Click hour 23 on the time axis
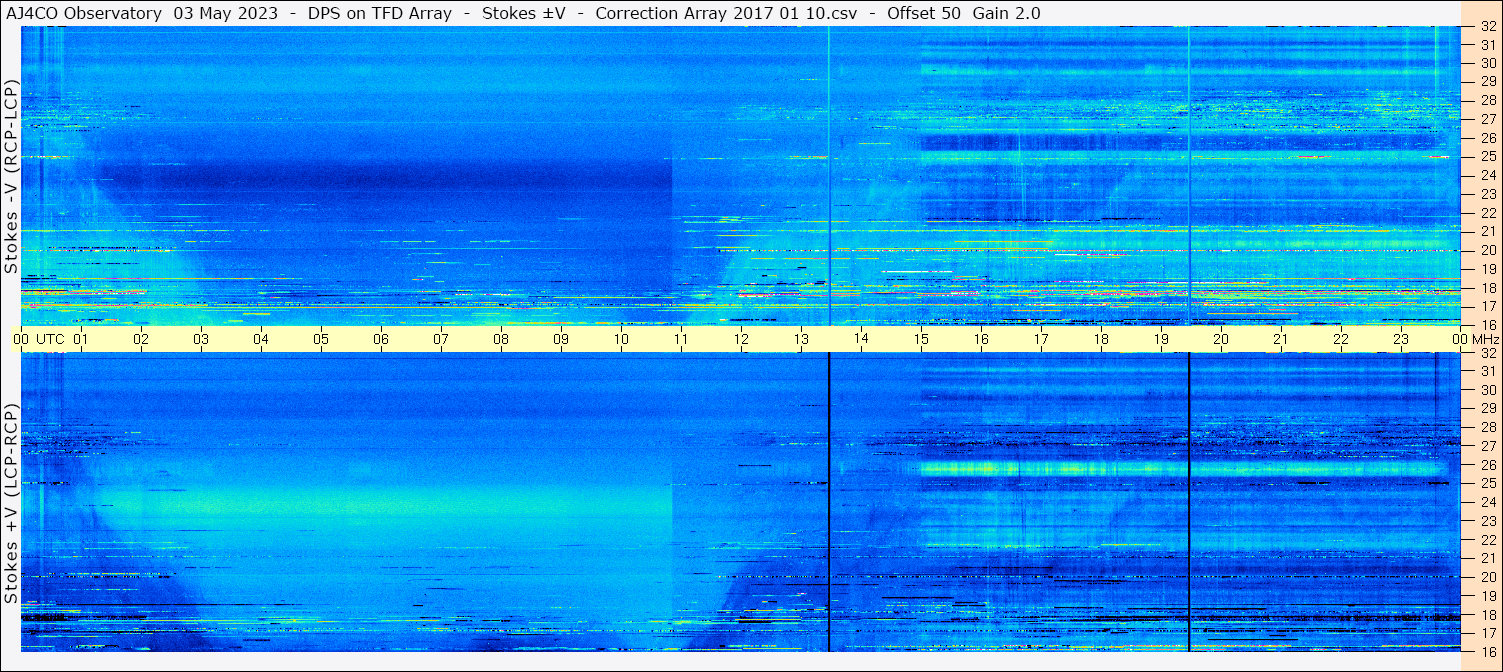The height and width of the screenshot is (672, 1503). (x=1401, y=339)
